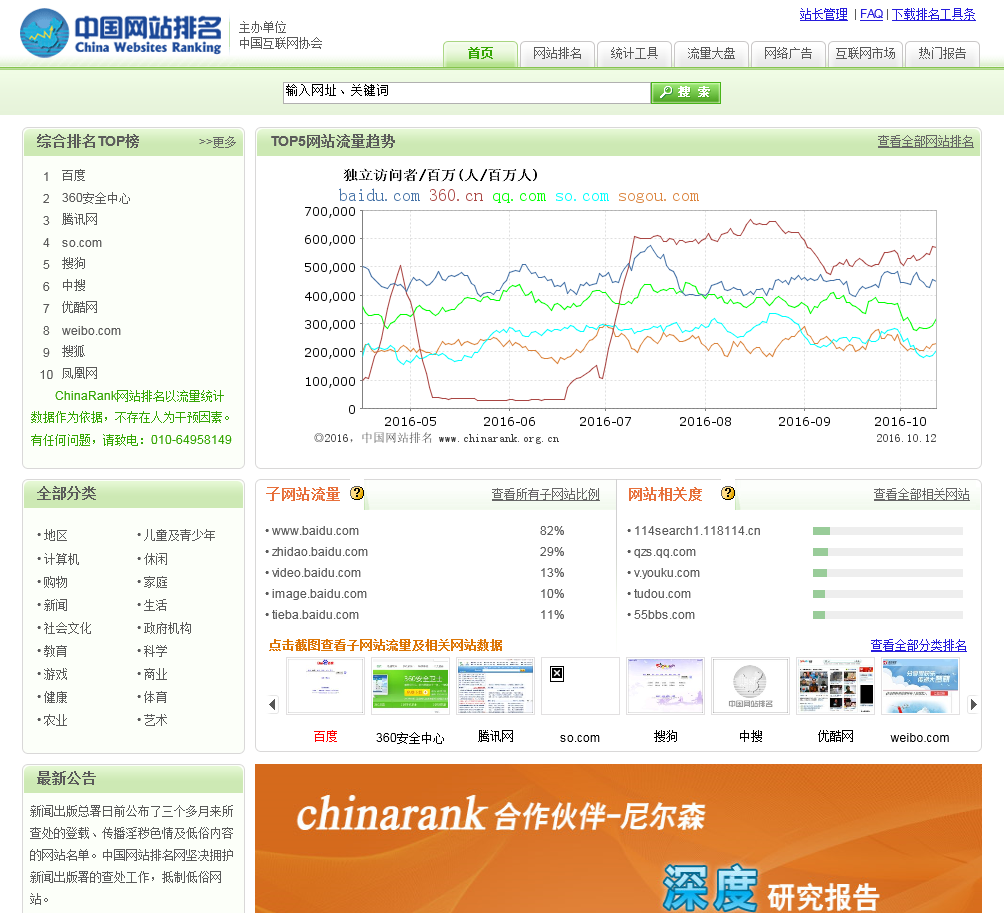Image resolution: width=1004 pixels, height=913 pixels.
Task: Open the 计算机 category
Action: [61, 559]
